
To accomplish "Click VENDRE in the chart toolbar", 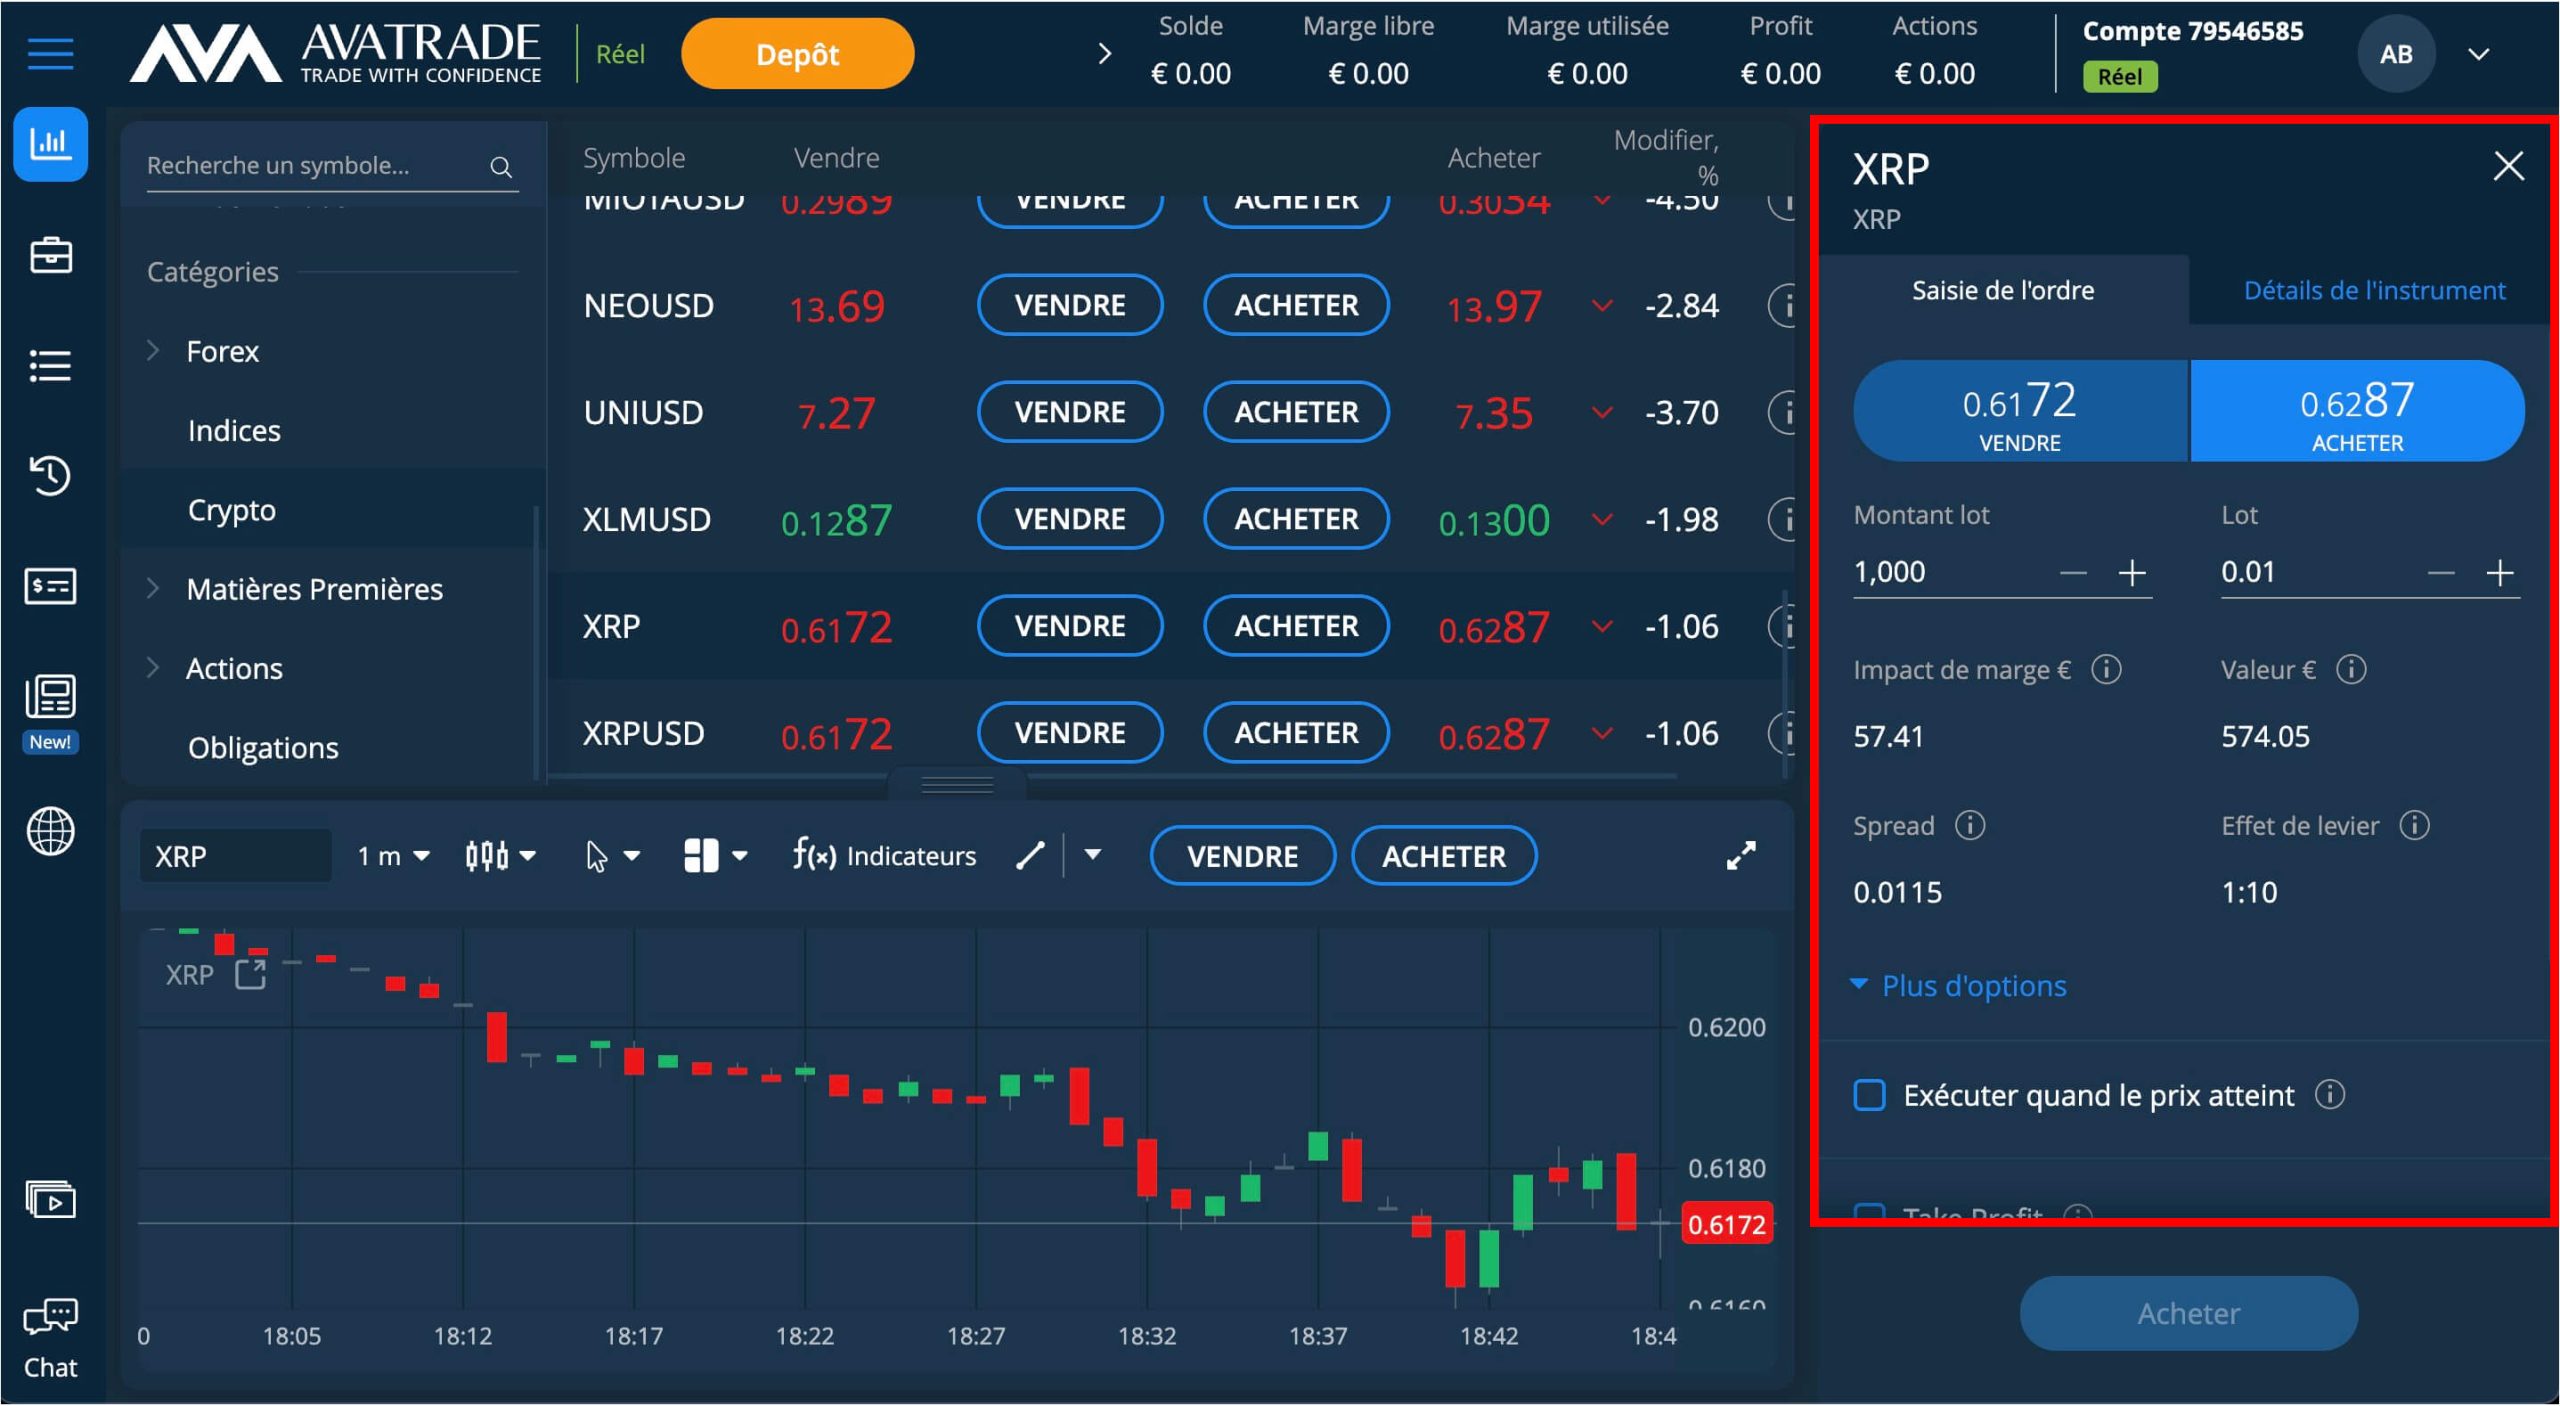I will point(1242,856).
